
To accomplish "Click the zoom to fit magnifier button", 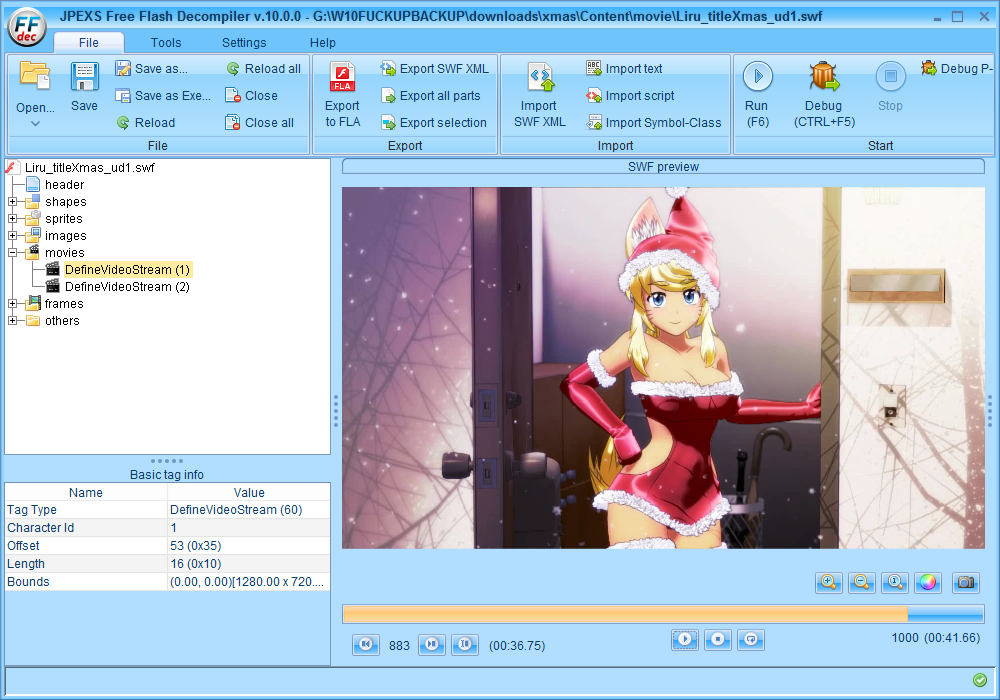I will tap(895, 582).
